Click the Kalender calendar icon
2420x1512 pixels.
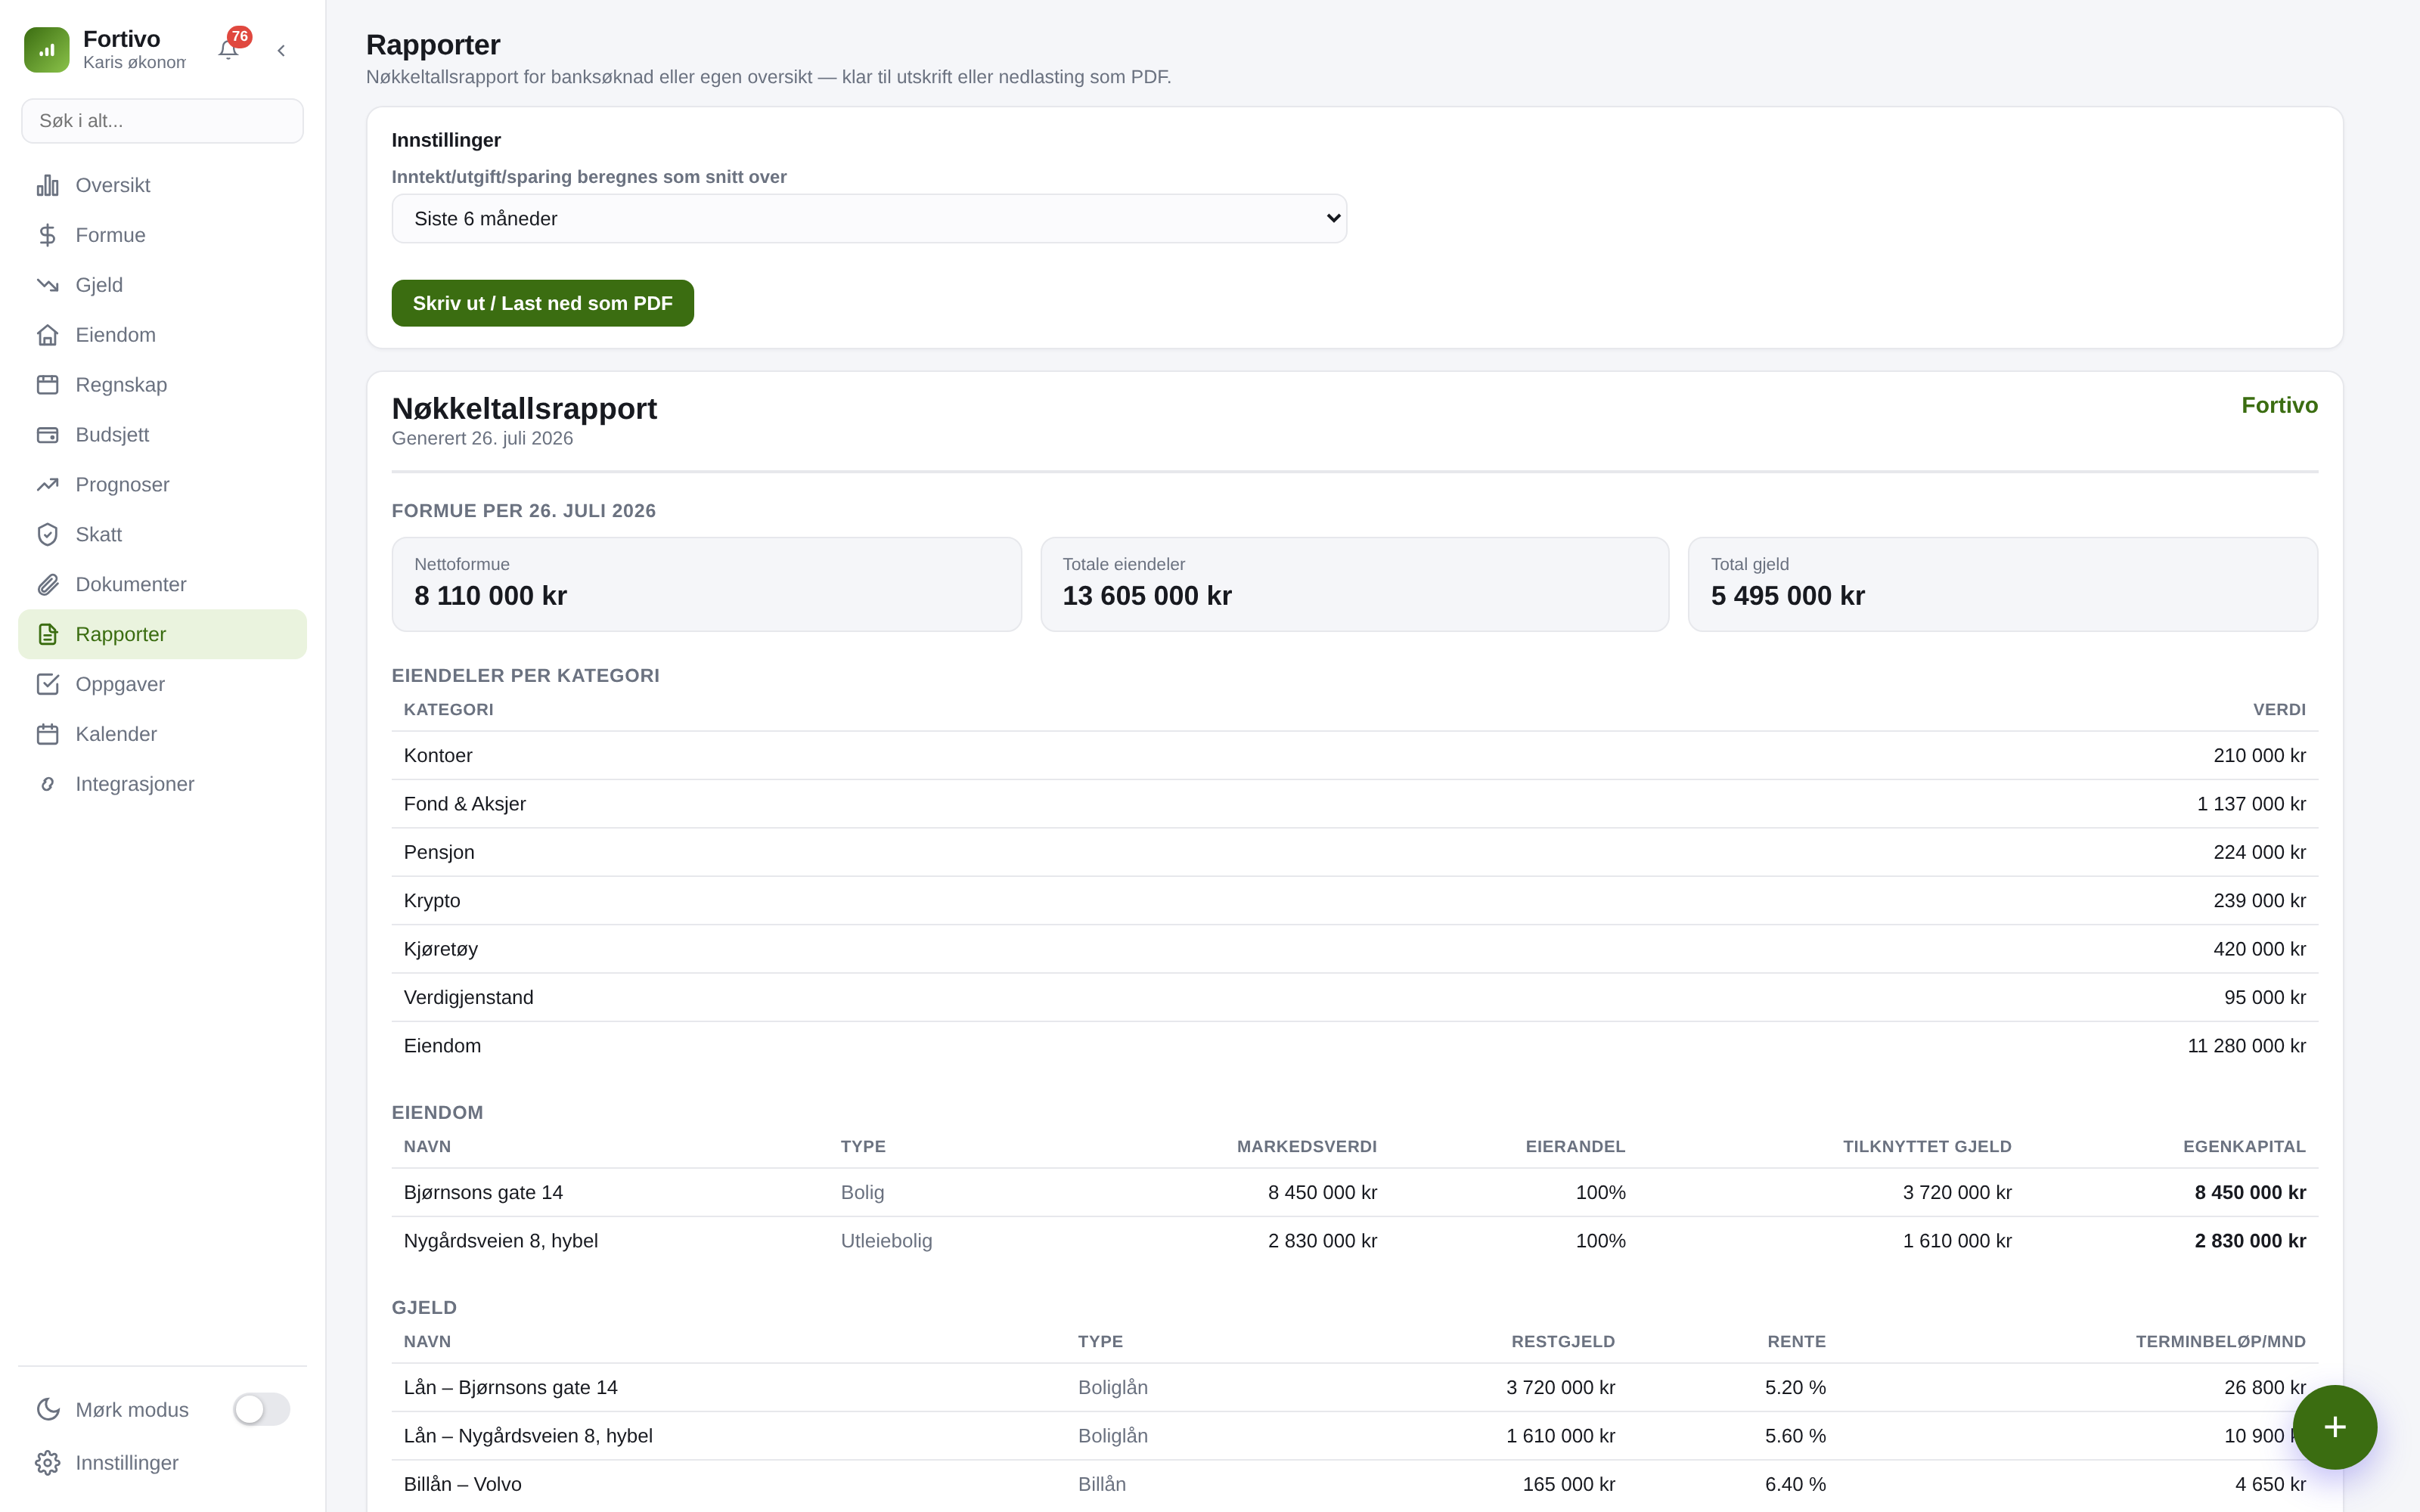[x=48, y=734]
